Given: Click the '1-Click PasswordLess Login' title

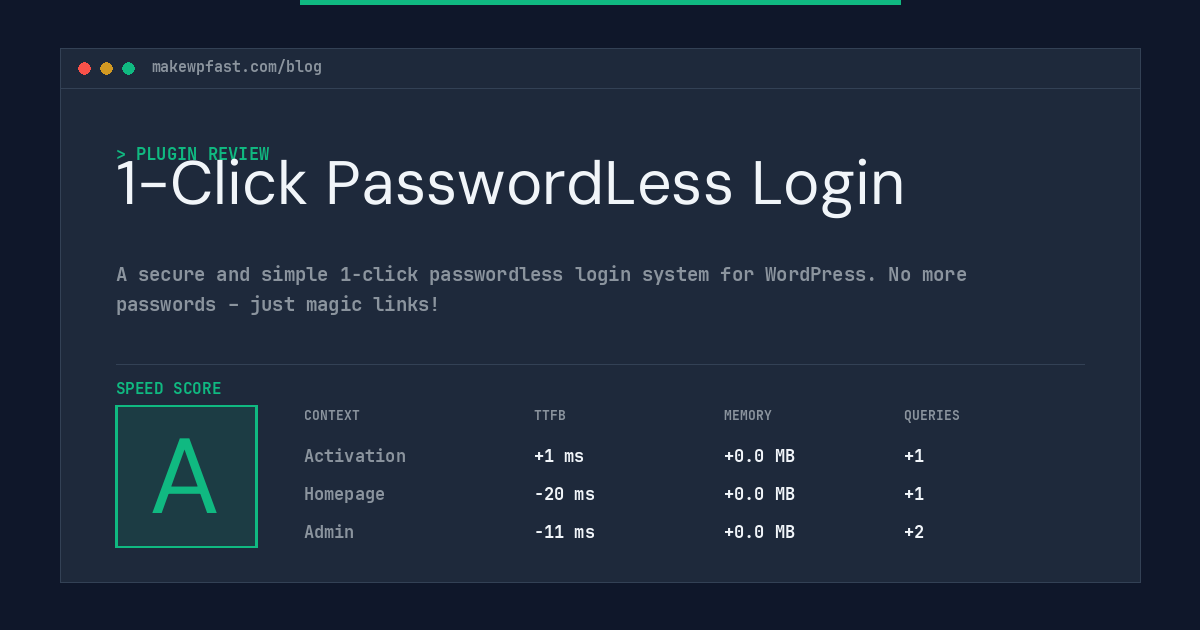Looking at the screenshot, I should point(510,184).
